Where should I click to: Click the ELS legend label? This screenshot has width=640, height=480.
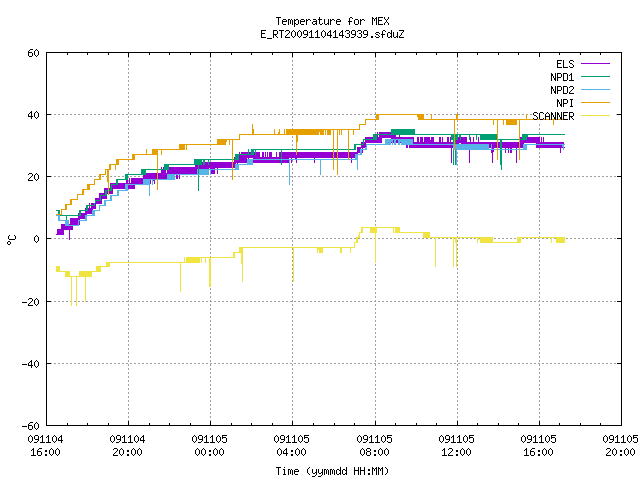(x=565, y=64)
